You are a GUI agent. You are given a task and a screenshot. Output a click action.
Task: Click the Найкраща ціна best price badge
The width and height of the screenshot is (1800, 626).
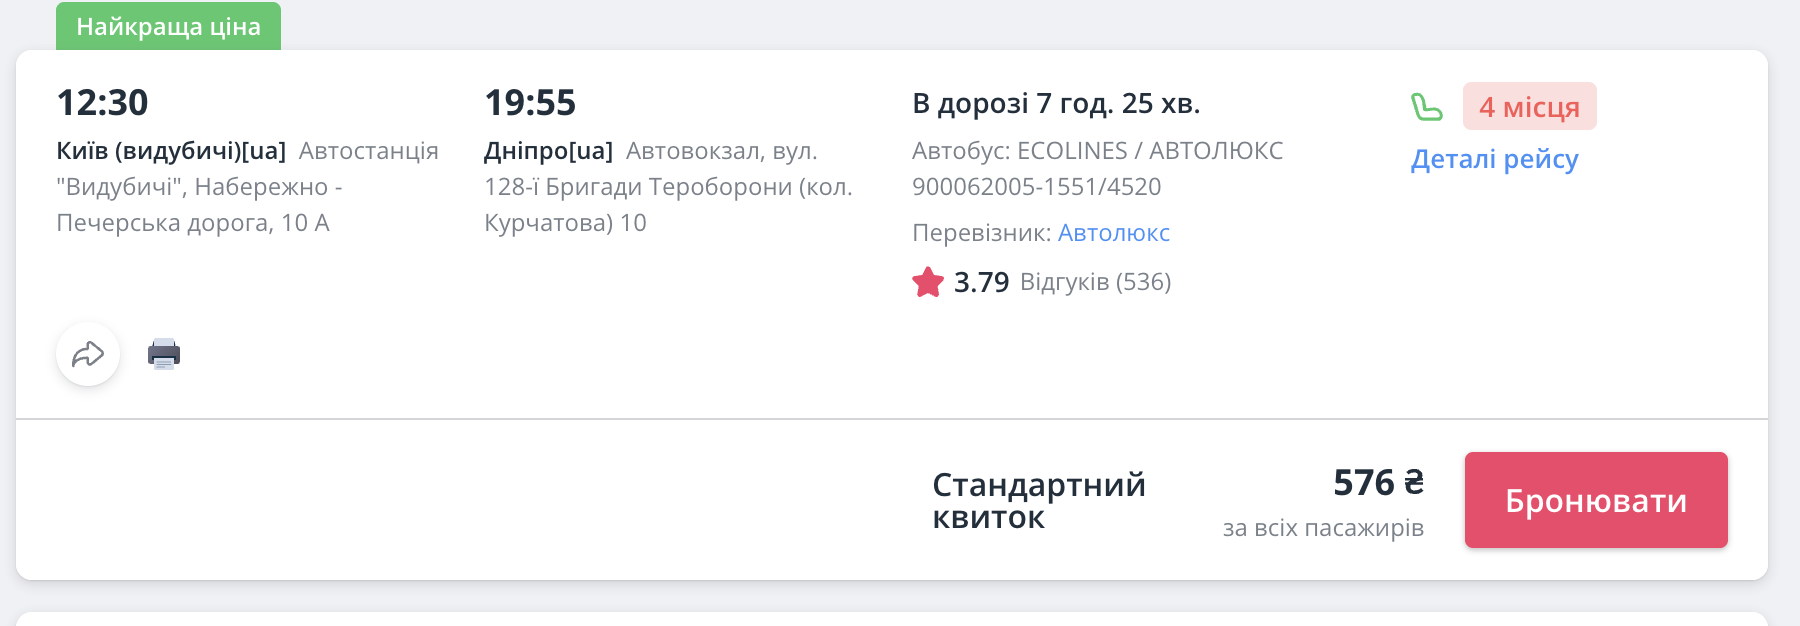coord(168,27)
